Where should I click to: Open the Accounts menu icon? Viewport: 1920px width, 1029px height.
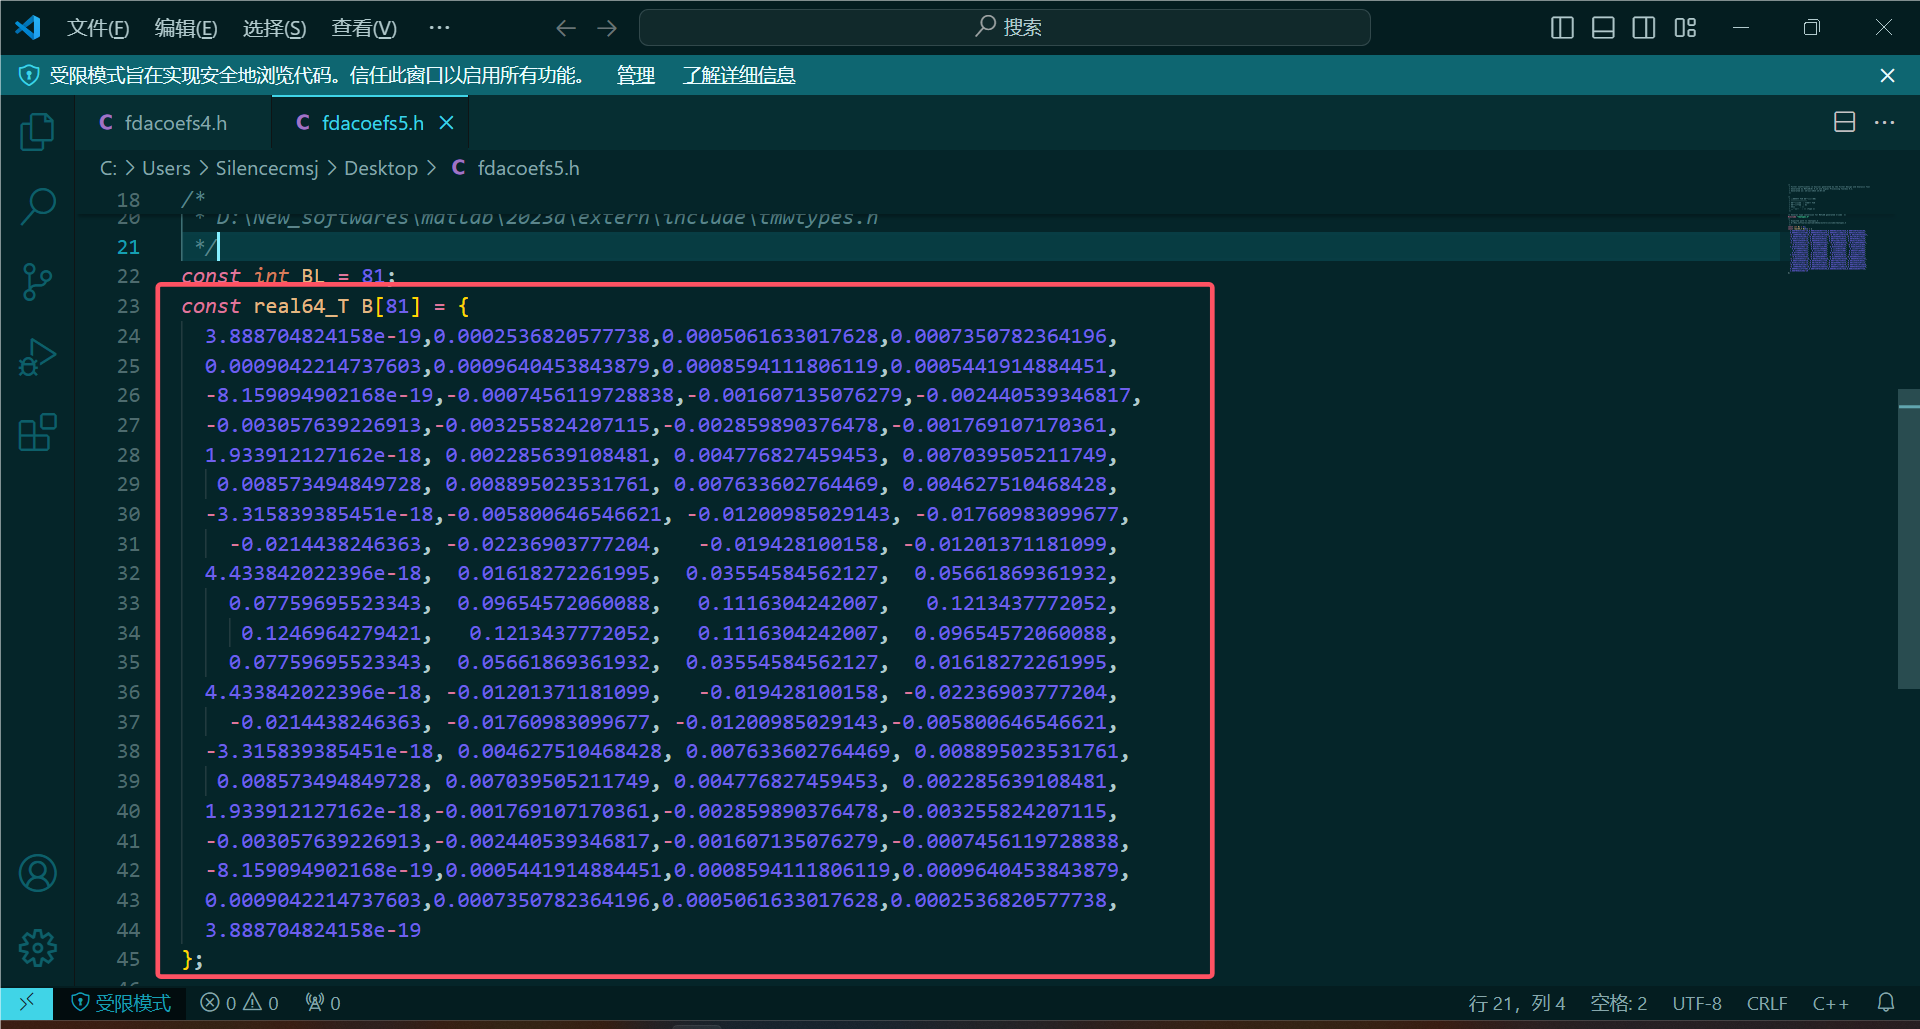[38, 873]
